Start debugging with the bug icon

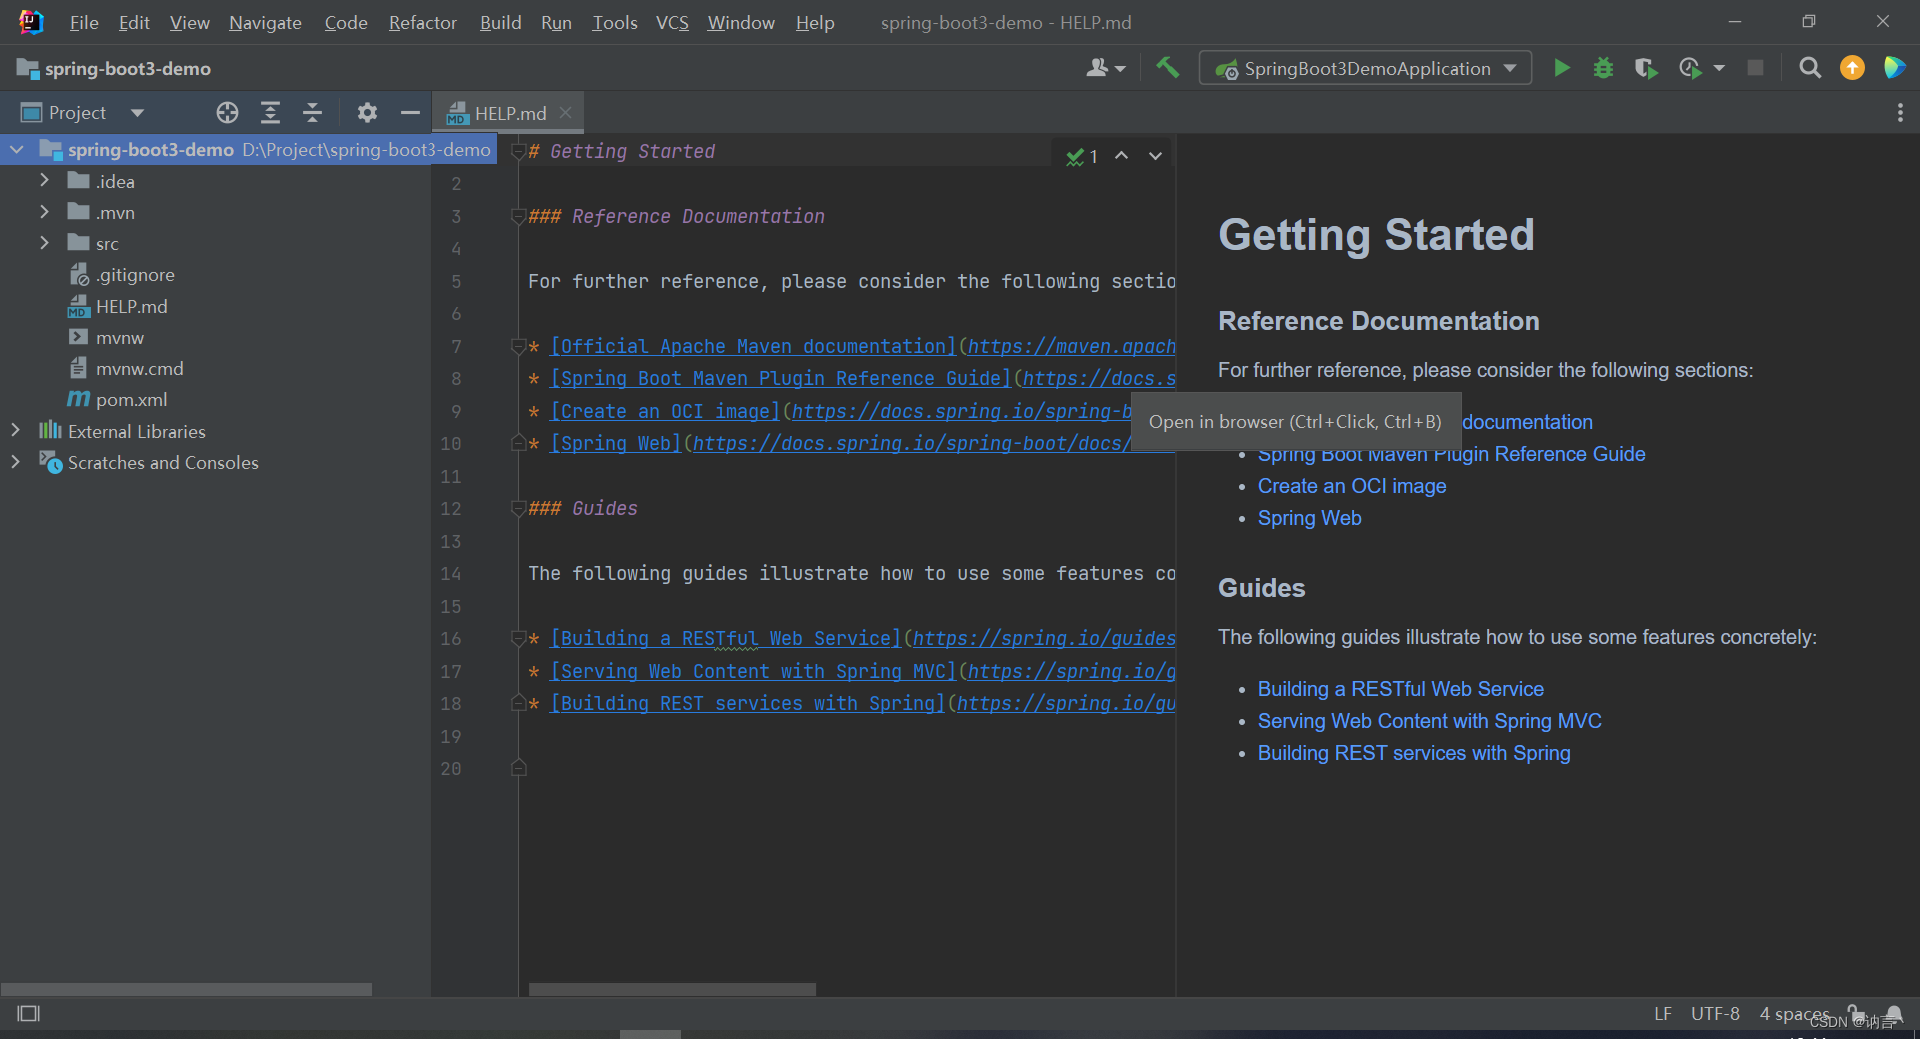(1603, 68)
